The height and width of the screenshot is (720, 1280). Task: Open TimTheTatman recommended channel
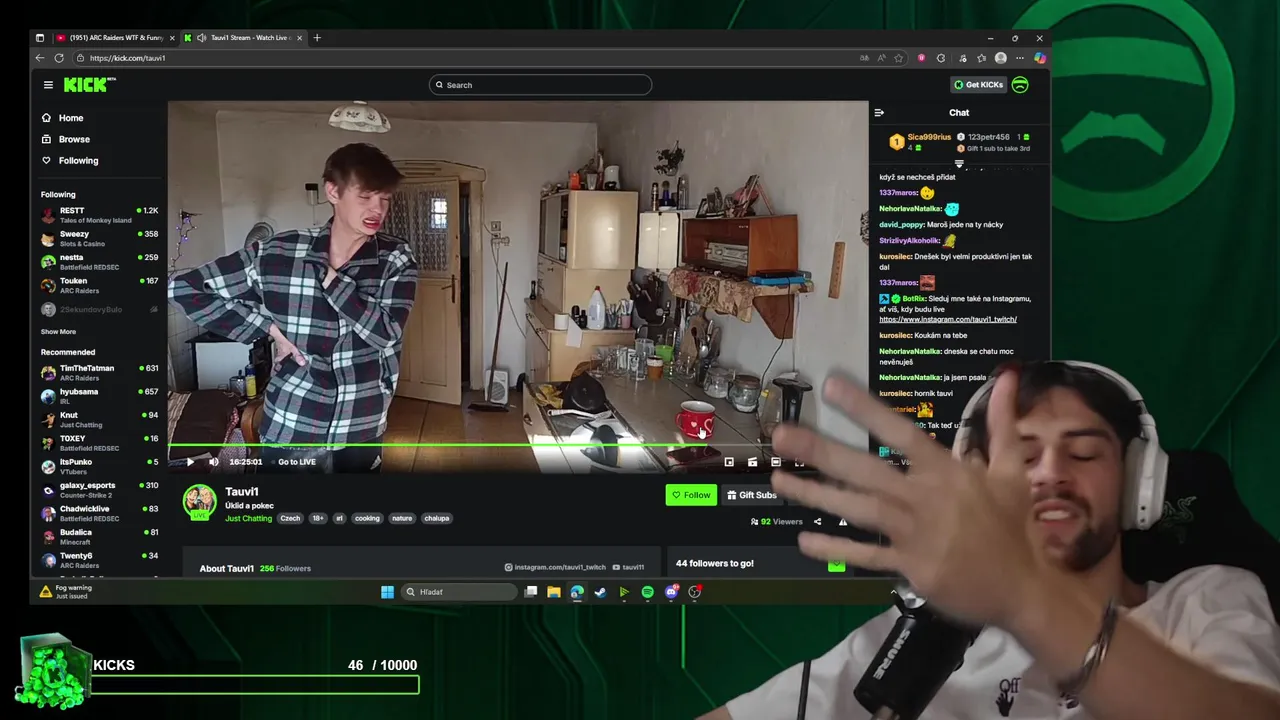tap(100, 372)
